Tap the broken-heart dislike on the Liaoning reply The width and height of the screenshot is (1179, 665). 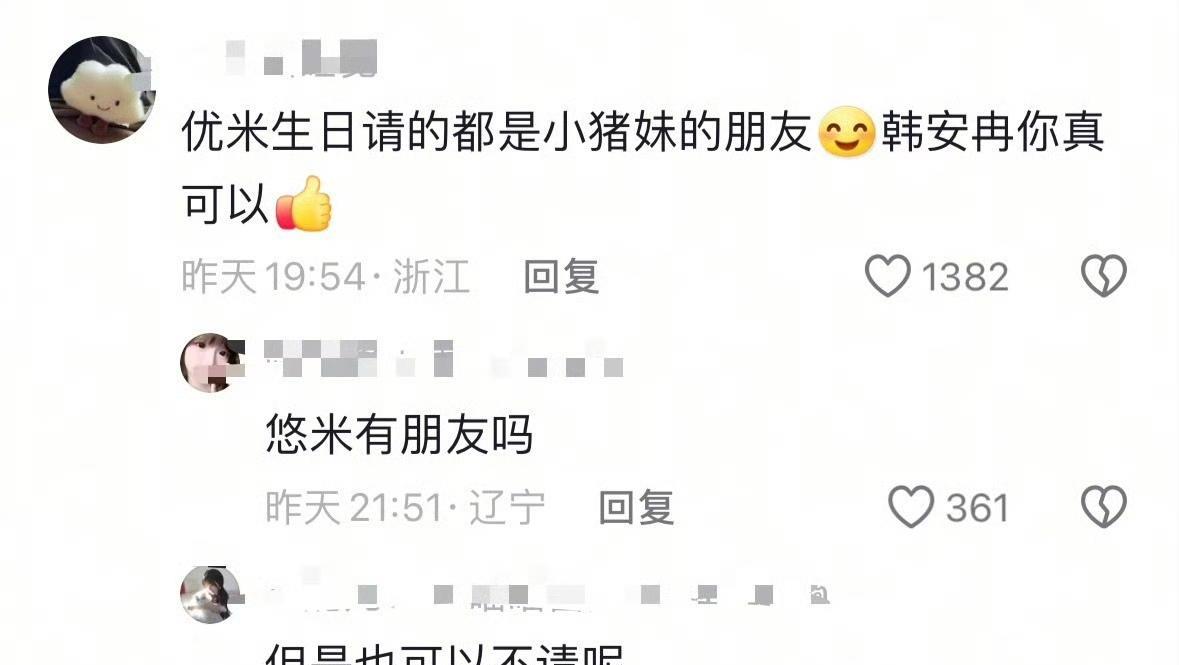point(1104,506)
